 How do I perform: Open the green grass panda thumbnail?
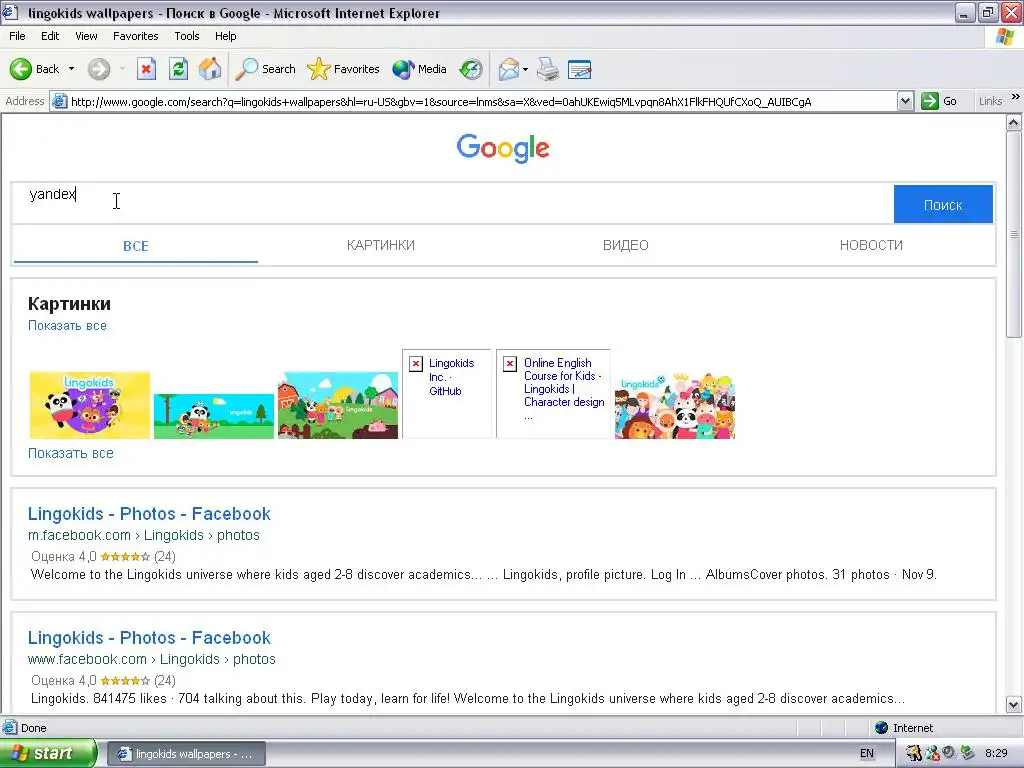(x=214, y=416)
